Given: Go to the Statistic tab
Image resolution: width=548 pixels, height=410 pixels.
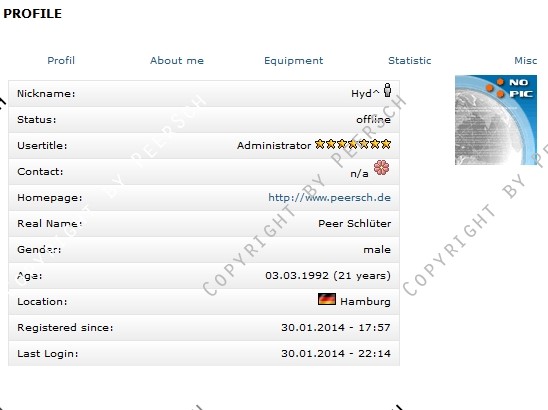Looking at the screenshot, I should tap(410, 60).
